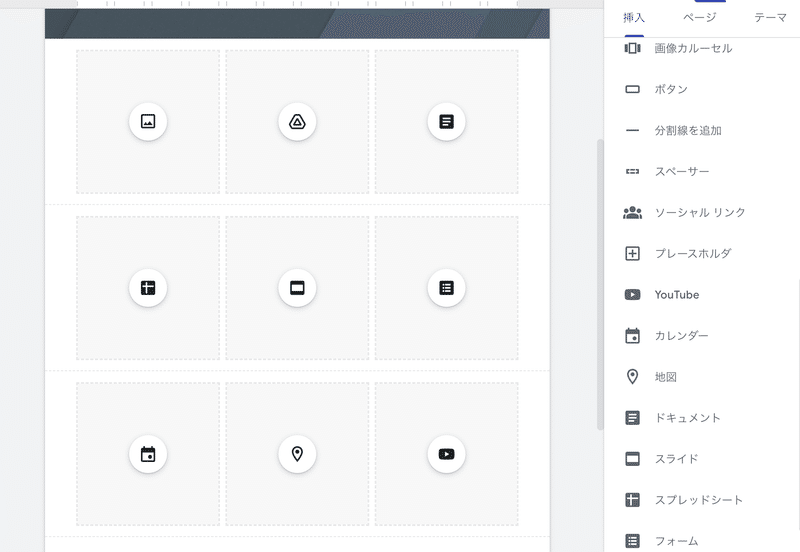The image size is (800, 552).
Task: Click the YouTube placeholder icon in the grid
Action: pos(446,454)
